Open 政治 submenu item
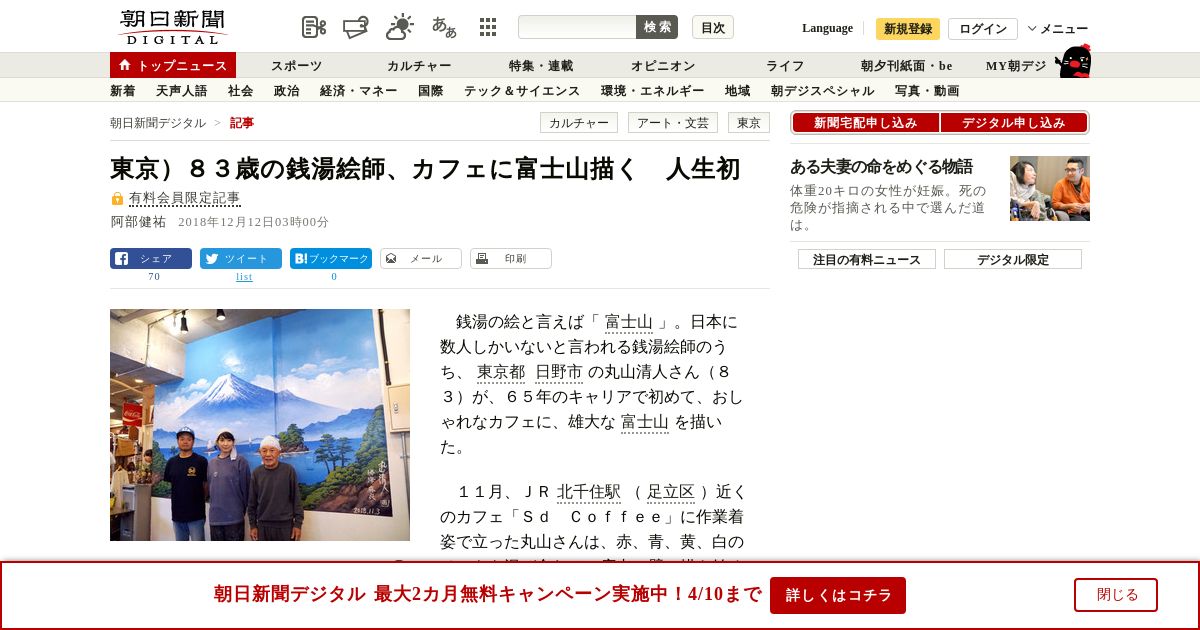Image resolution: width=1200 pixels, height=630 pixels. (x=287, y=91)
